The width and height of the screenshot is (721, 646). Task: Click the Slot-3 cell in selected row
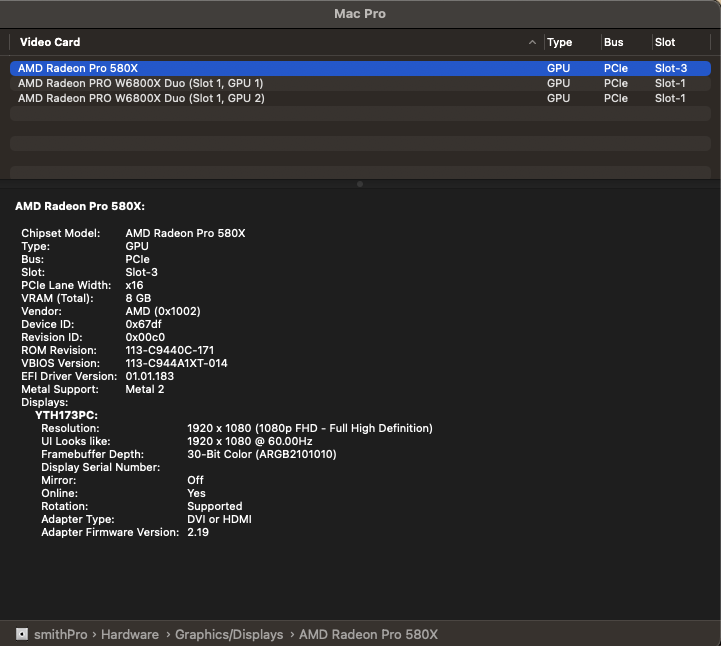(x=671, y=68)
